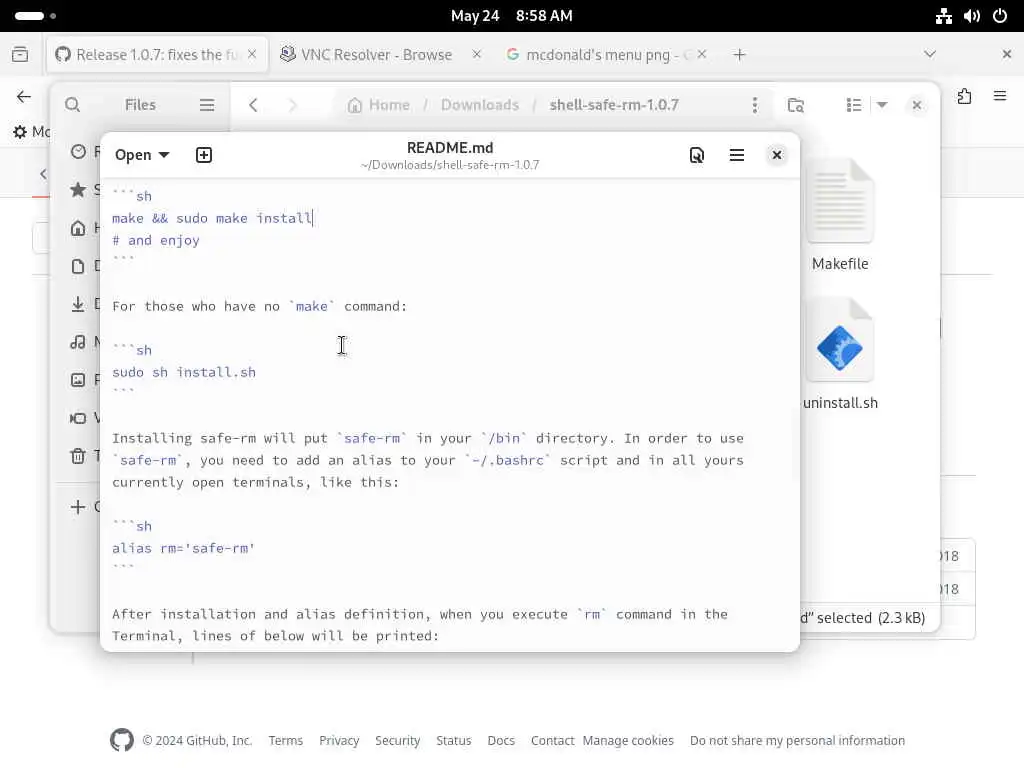This screenshot has height=768, width=1024.
Task: Switch to VNC Resolver browser tab
Action: [376, 55]
